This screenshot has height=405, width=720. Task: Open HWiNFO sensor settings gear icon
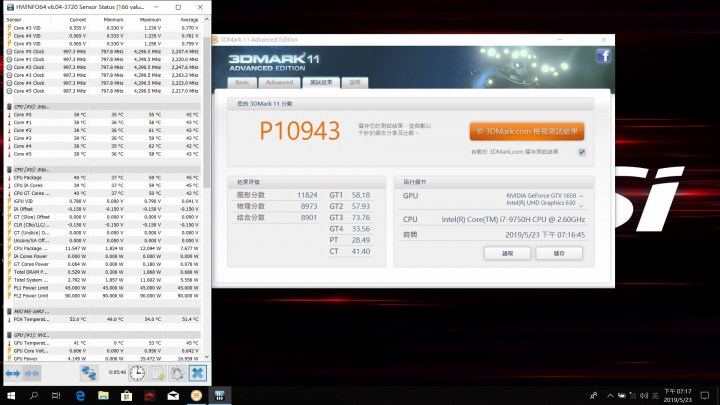(x=177, y=373)
